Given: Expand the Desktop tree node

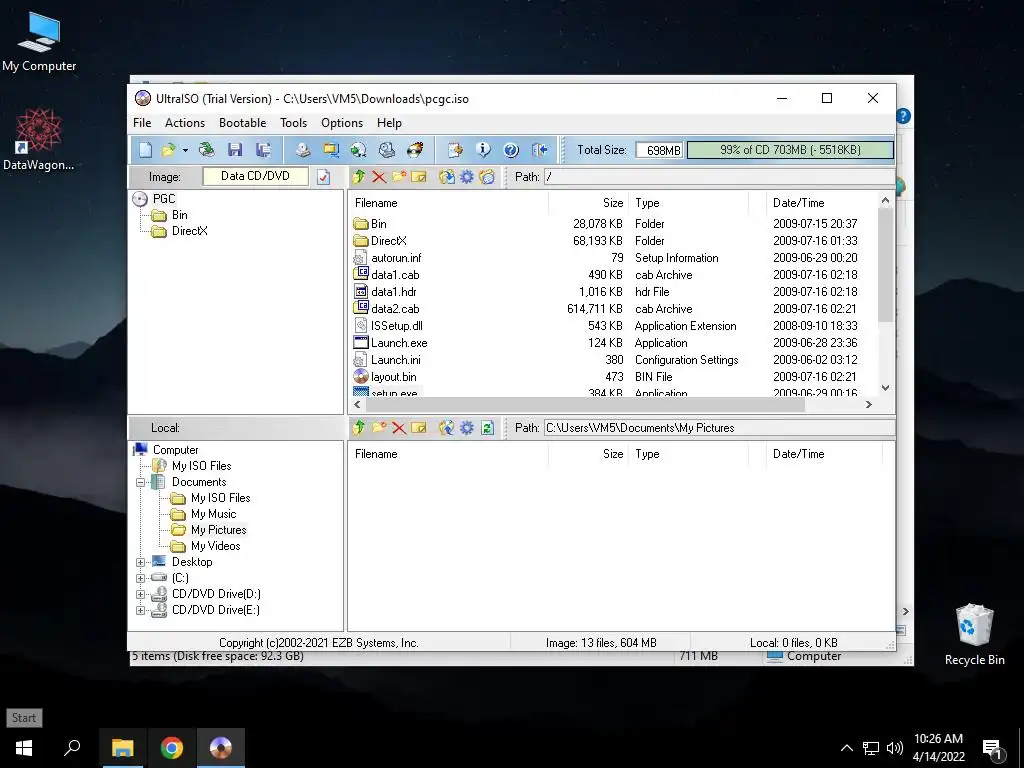Looking at the screenshot, I should point(140,562).
